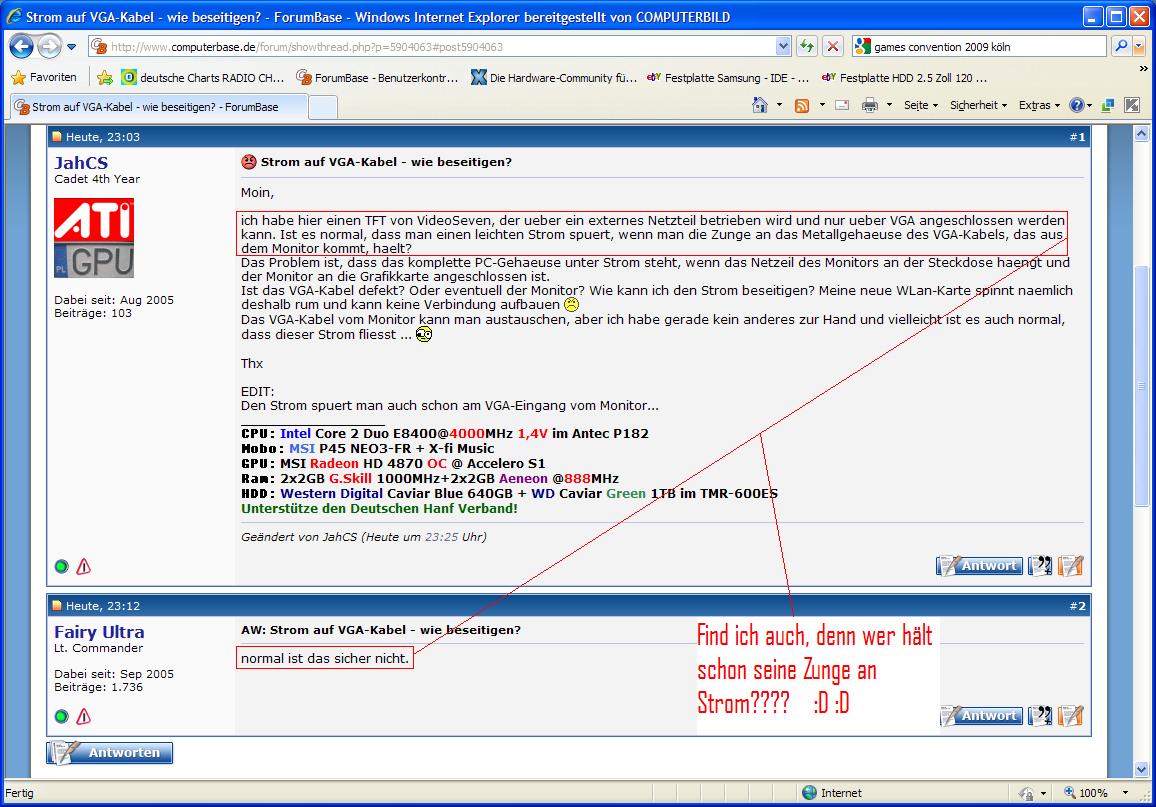Click the Read Mail envelope icon
Image resolution: width=1156 pixels, height=807 pixels.
pos(842,105)
